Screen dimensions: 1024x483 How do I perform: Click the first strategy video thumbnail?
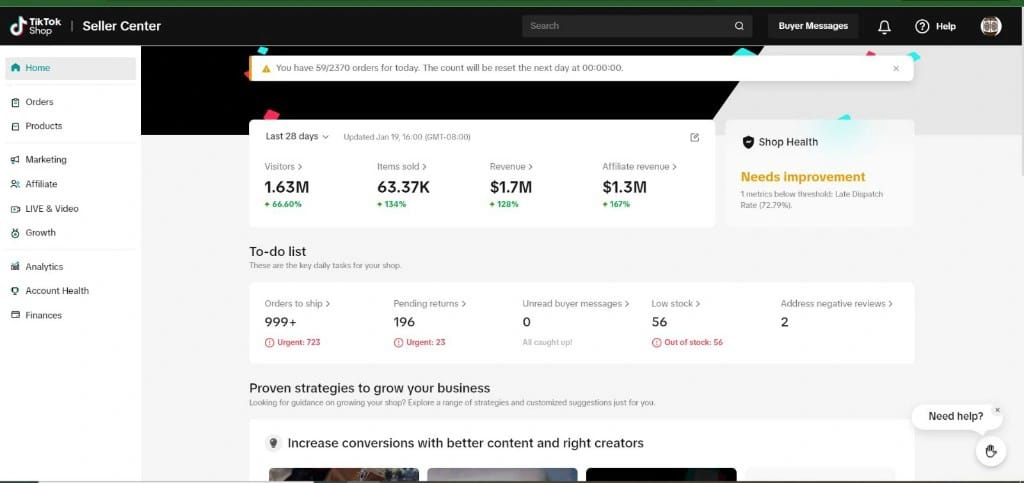(x=344, y=475)
